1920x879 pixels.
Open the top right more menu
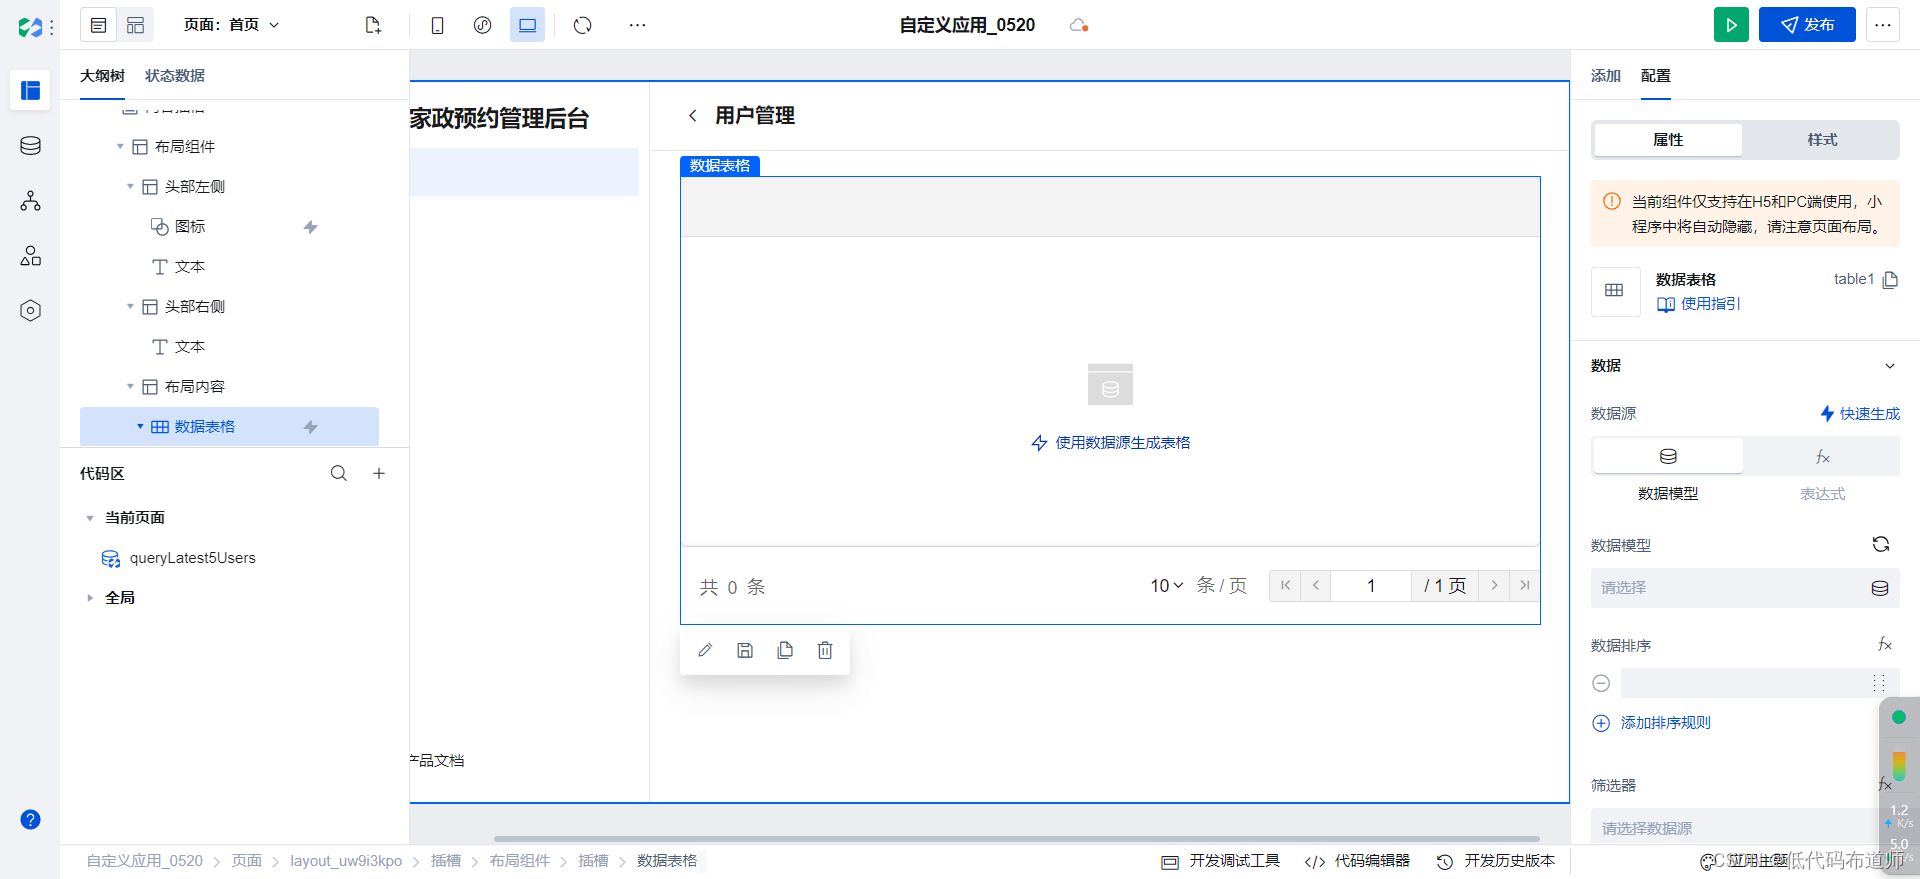pos(1883,25)
